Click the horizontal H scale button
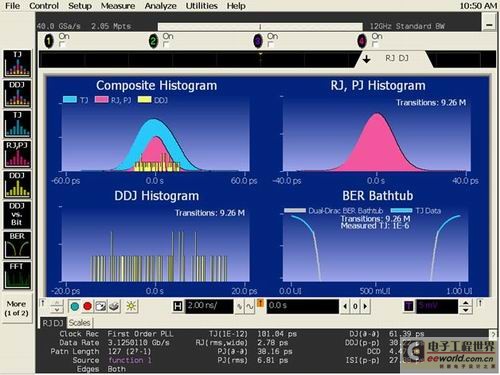Viewport: 500px width, 375px height. [x=178, y=306]
